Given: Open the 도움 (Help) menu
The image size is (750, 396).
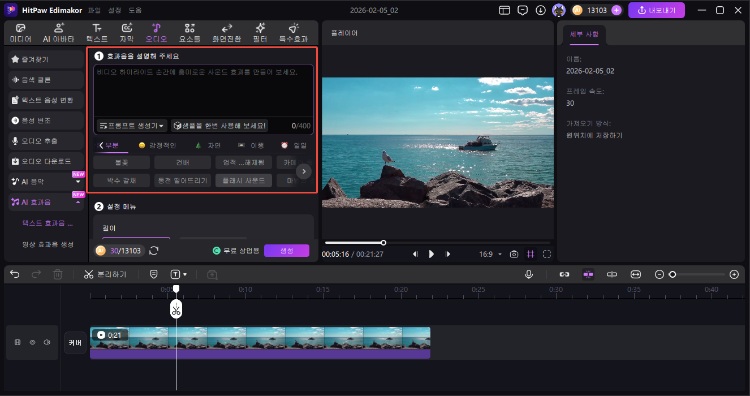Looking at the screenshot, I should click(135, 10).
